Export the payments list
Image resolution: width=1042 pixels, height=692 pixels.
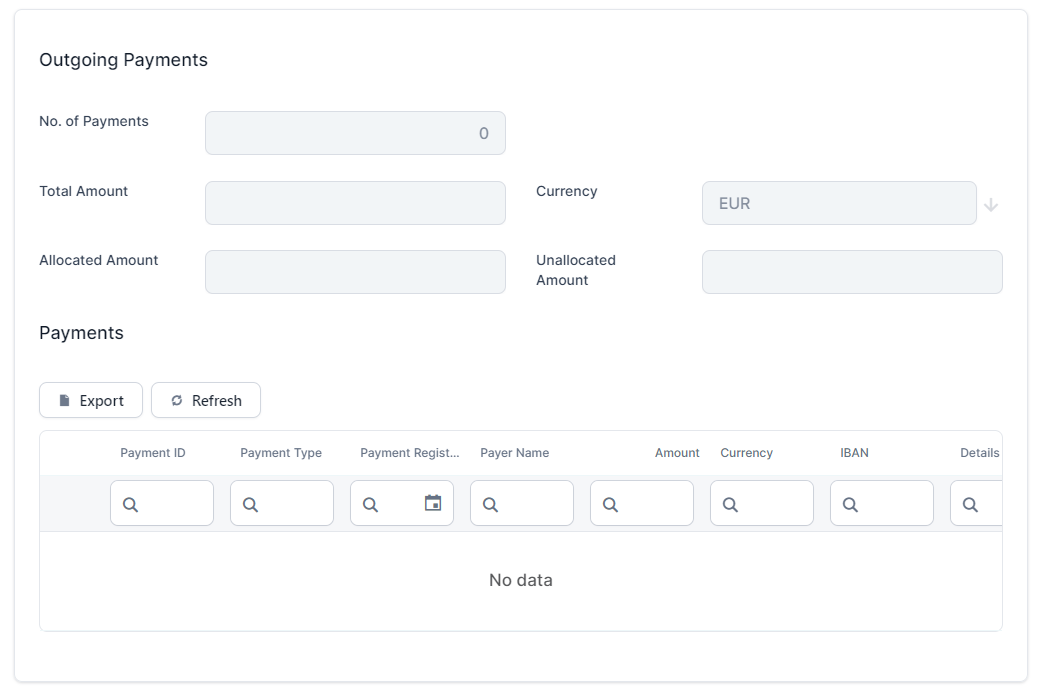point(91,400)
